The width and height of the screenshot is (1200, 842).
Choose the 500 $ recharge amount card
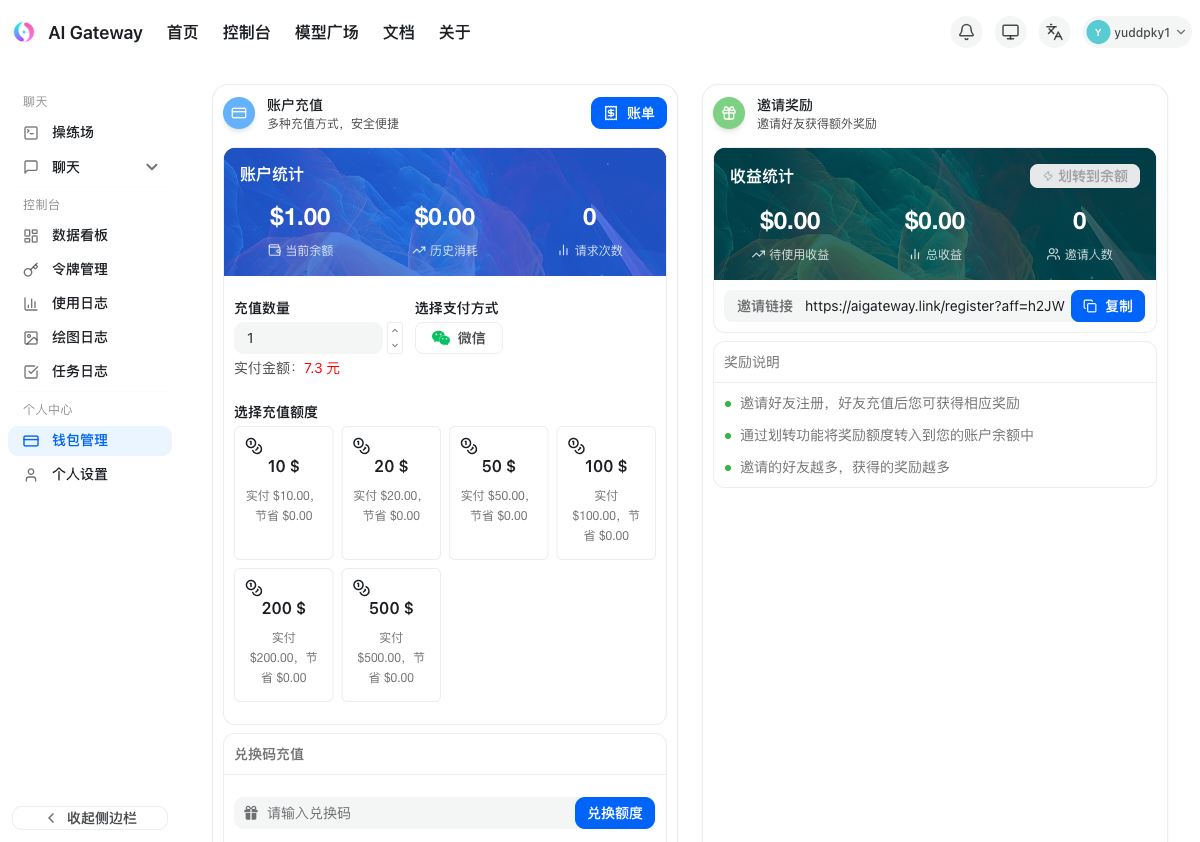[x=391, y=635]
